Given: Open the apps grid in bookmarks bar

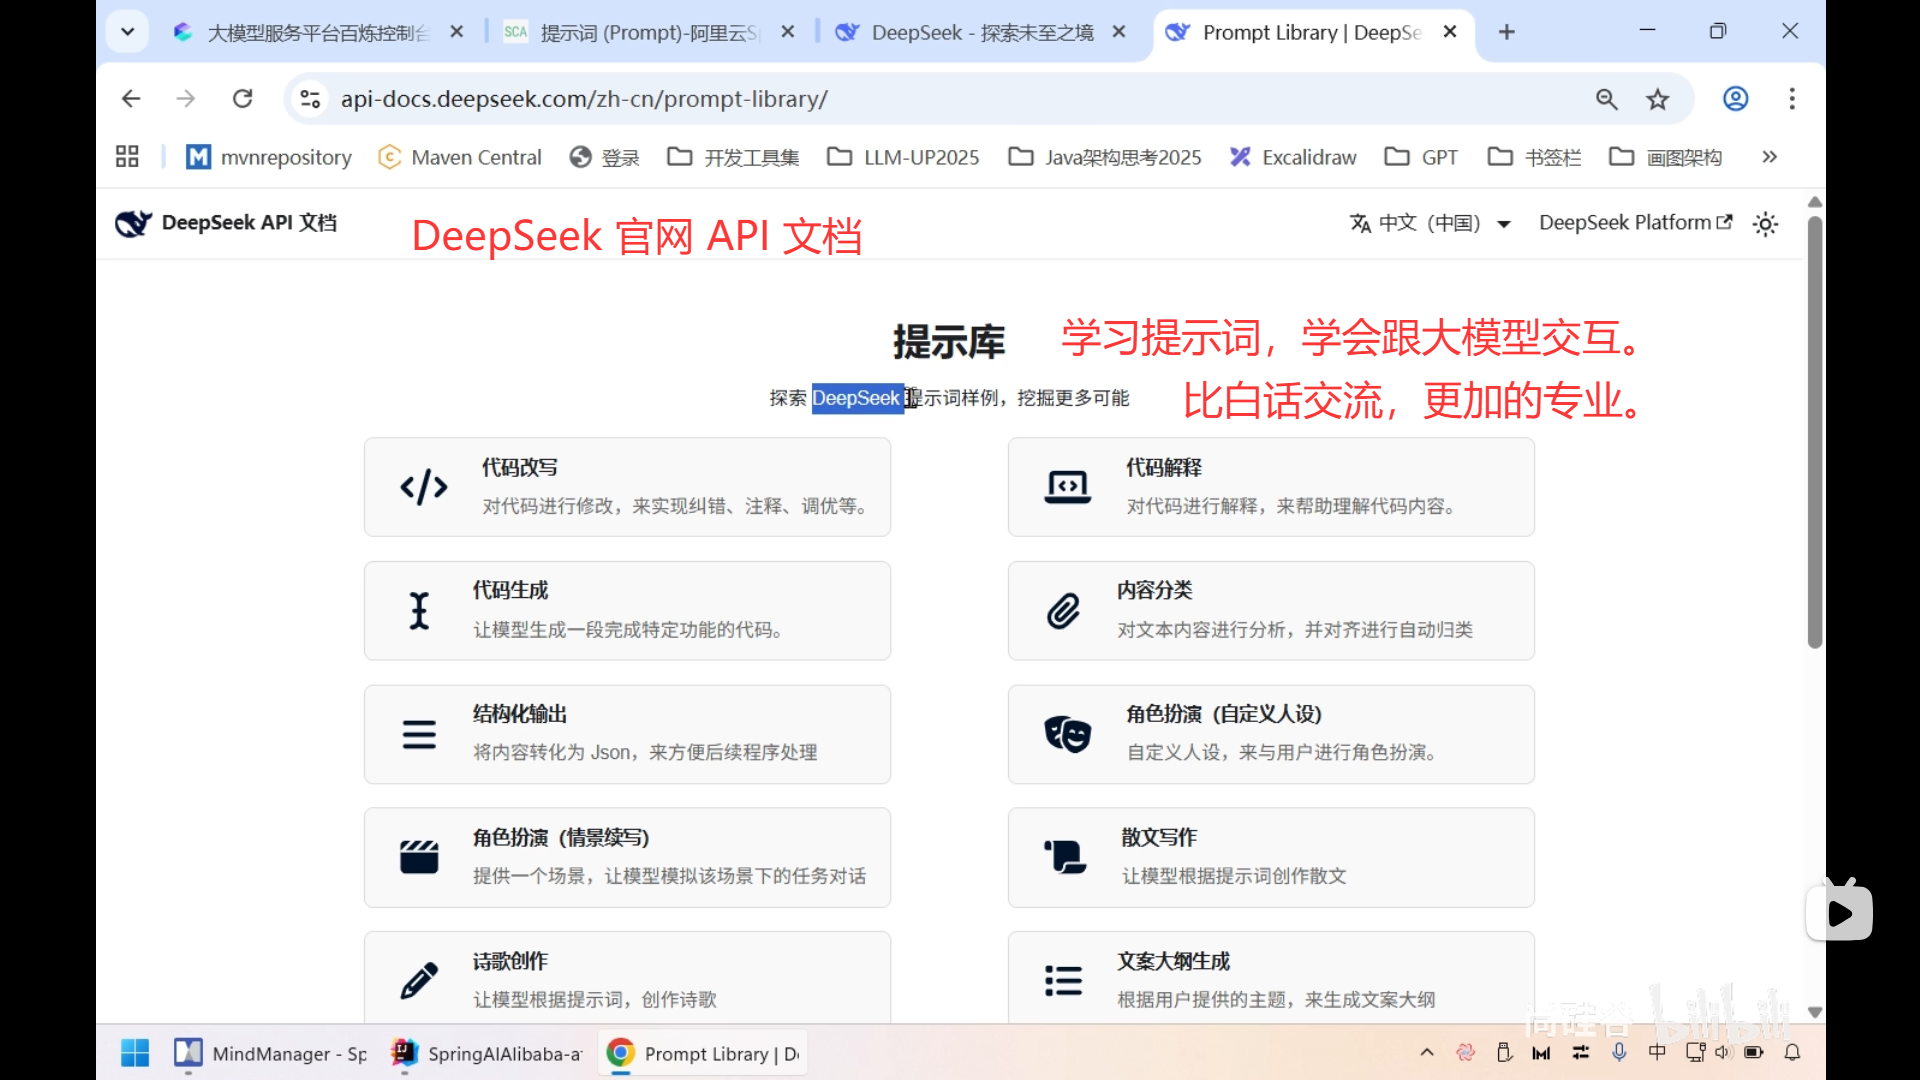Looking at the screenshot, I should (x=127, y=157).
